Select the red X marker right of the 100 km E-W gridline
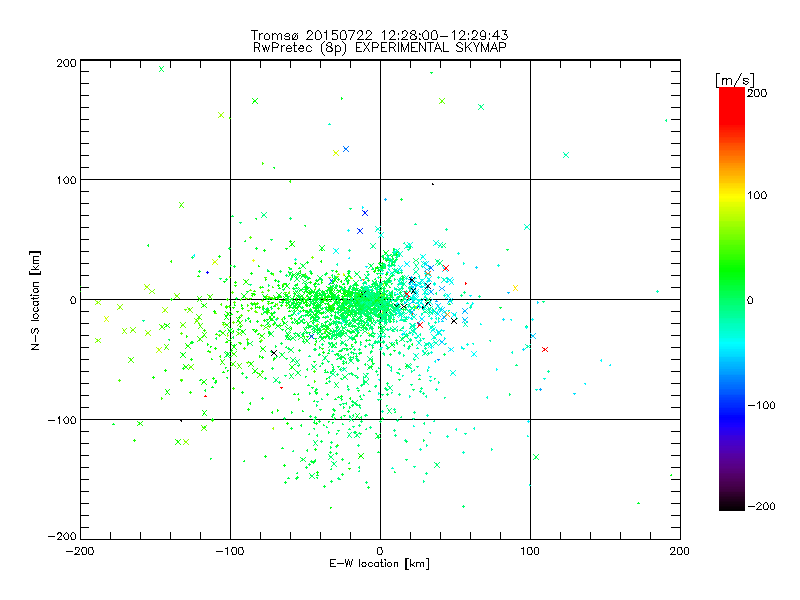The width and height of the screenshot is (800, 600). point(545,349)
